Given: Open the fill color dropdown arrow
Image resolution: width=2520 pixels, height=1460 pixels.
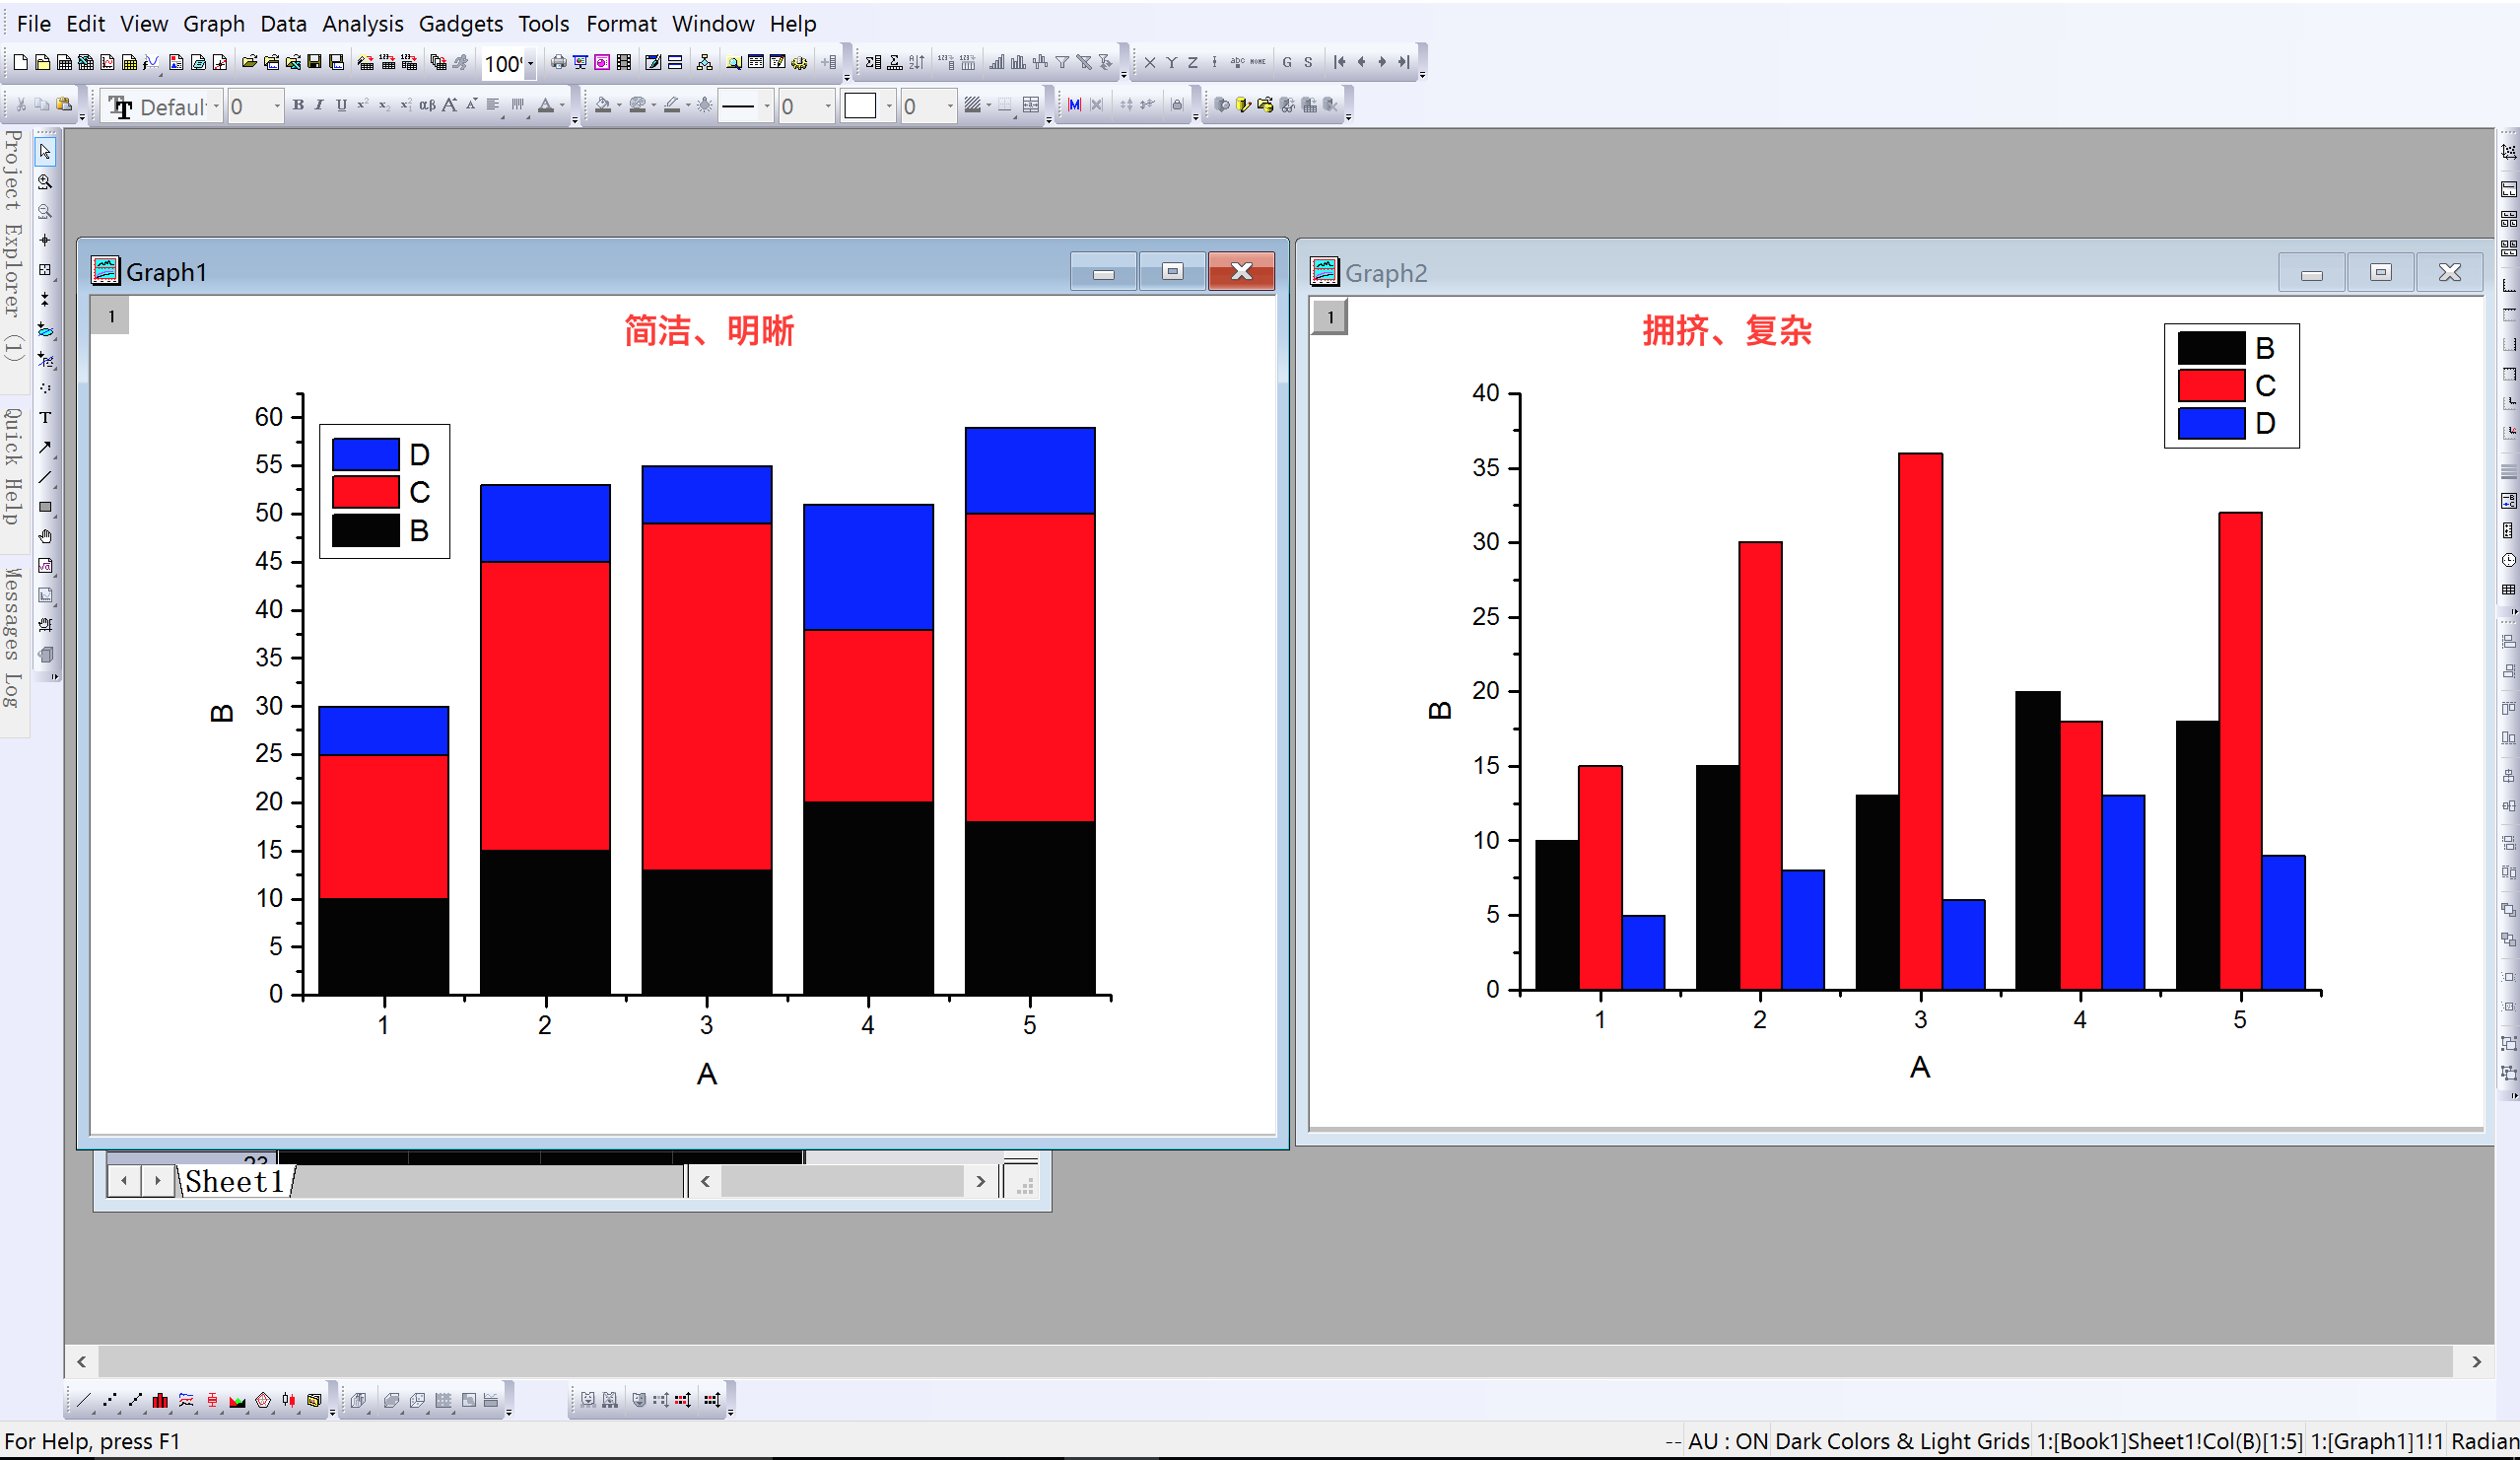Looking at the screenshot, I should (618, 106).
